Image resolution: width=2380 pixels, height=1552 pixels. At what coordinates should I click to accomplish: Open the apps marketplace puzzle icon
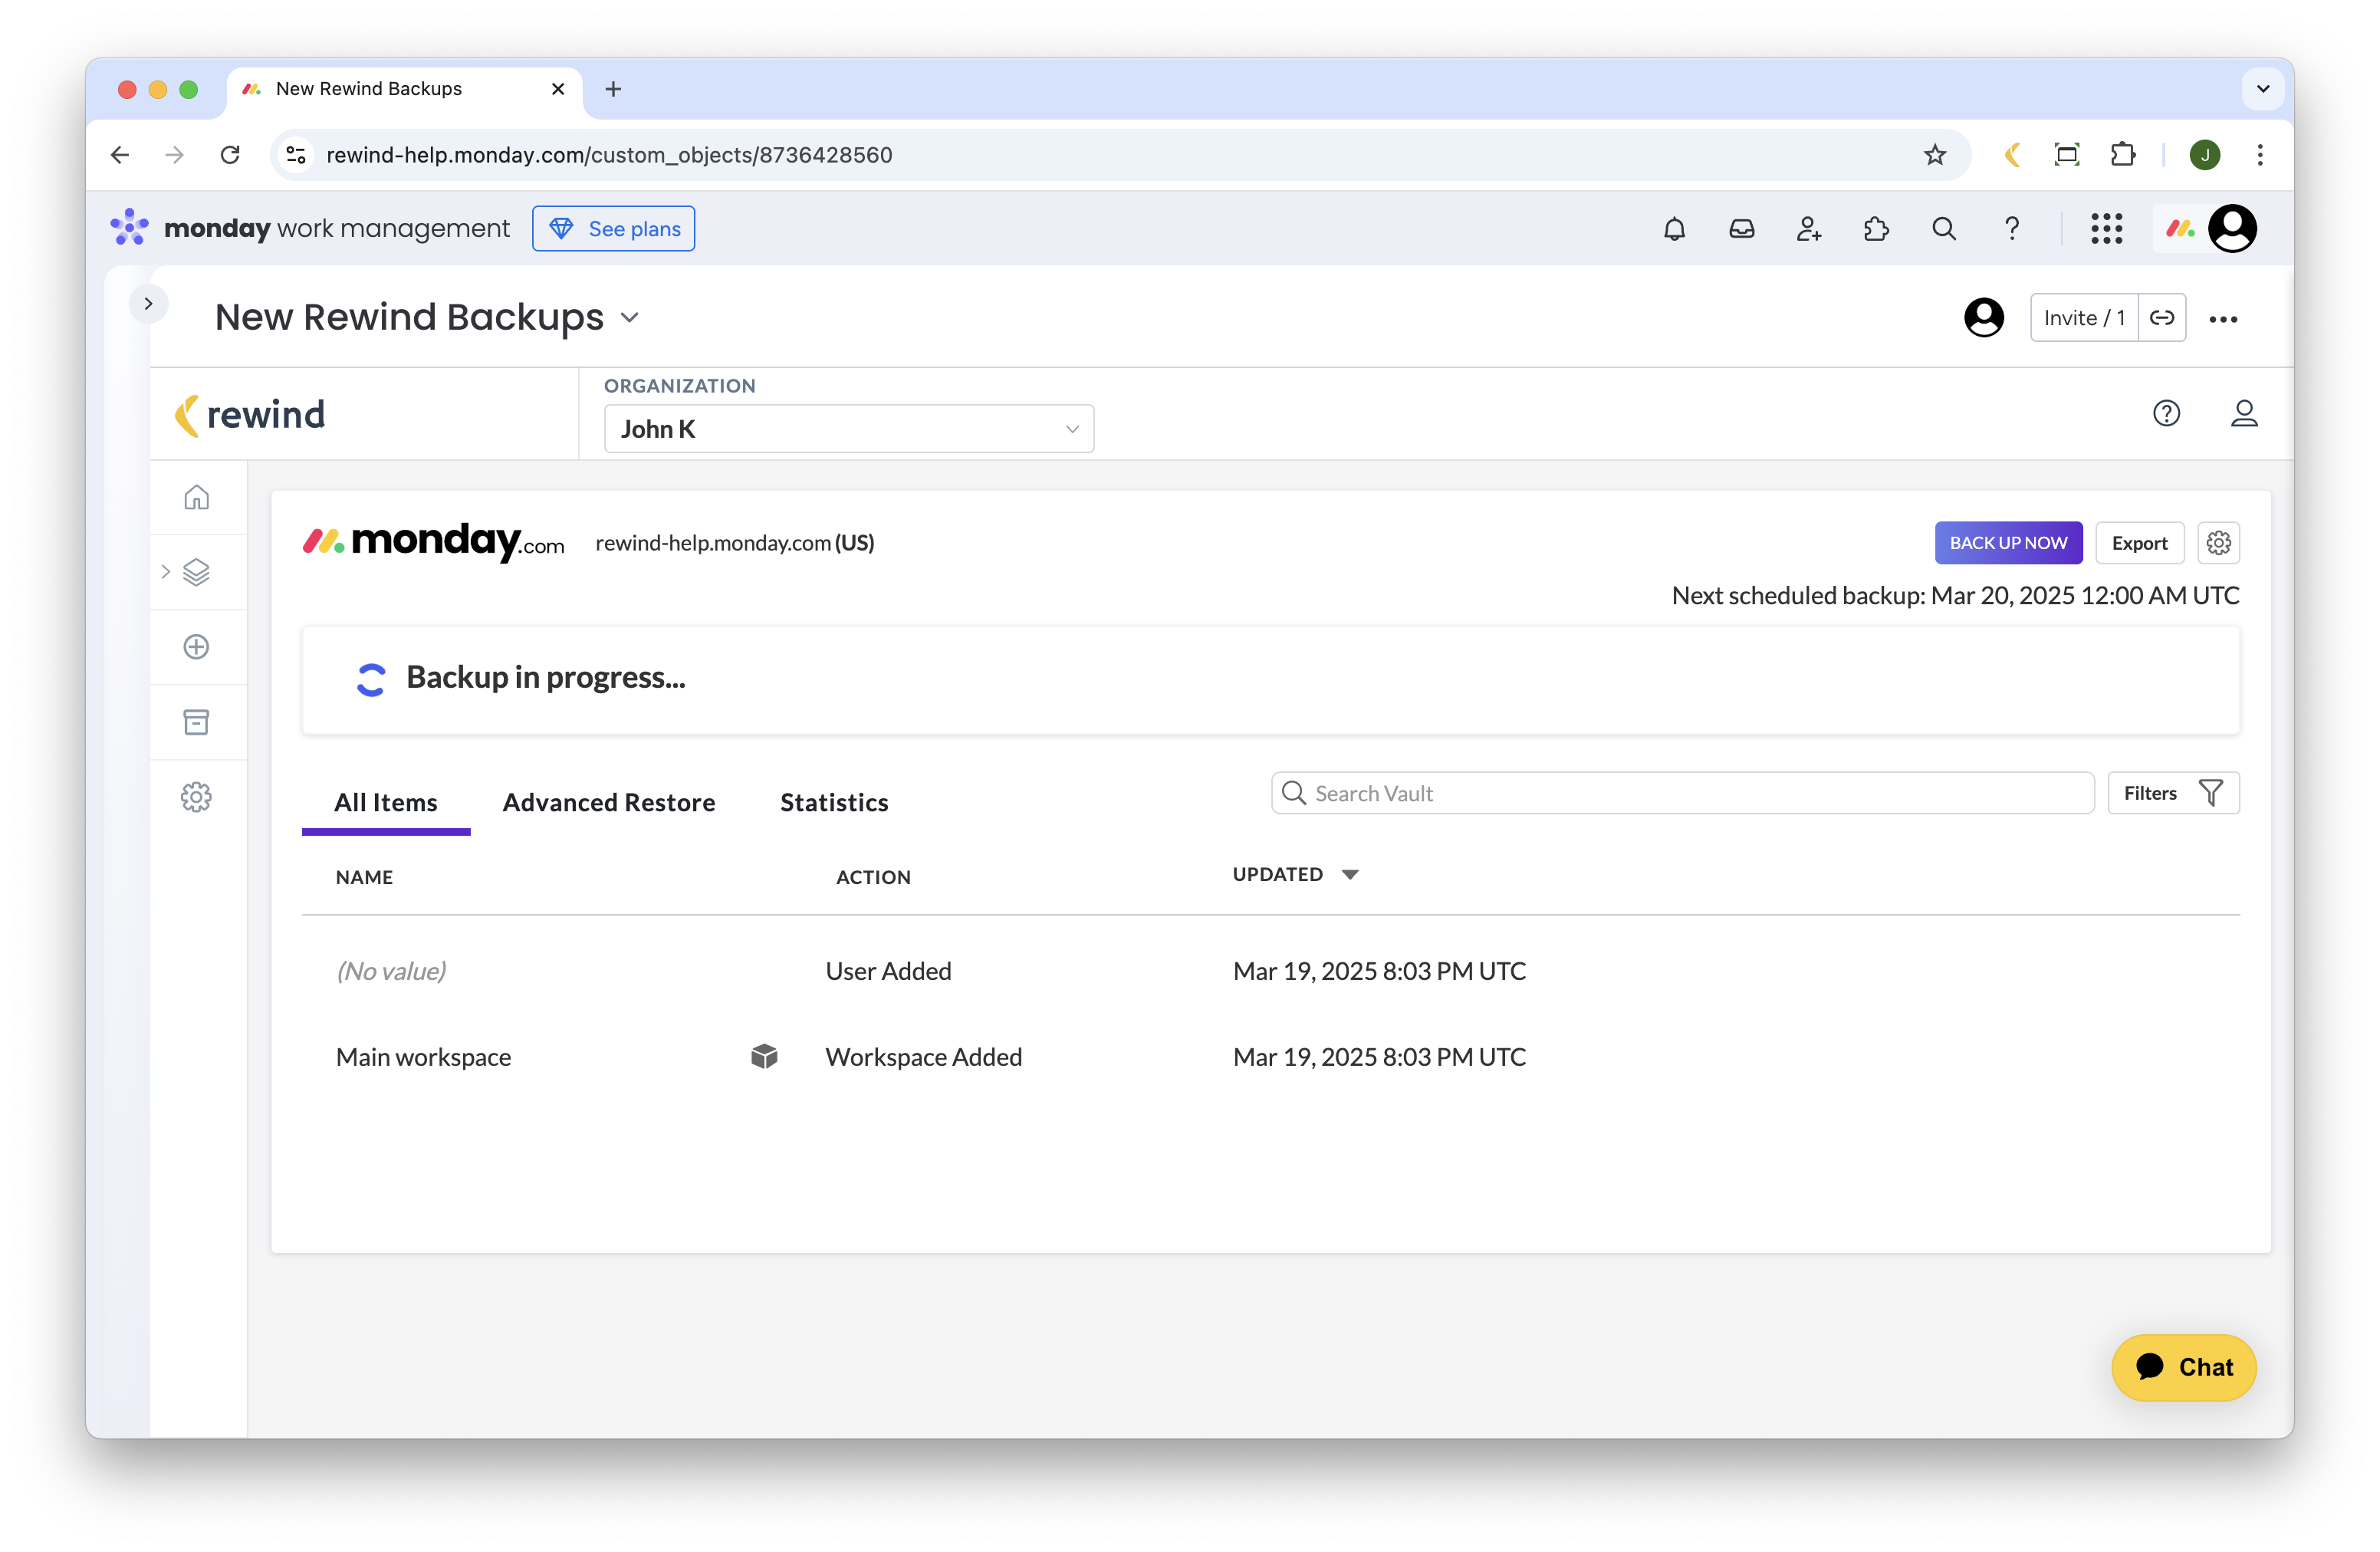tap(1876, 229)
